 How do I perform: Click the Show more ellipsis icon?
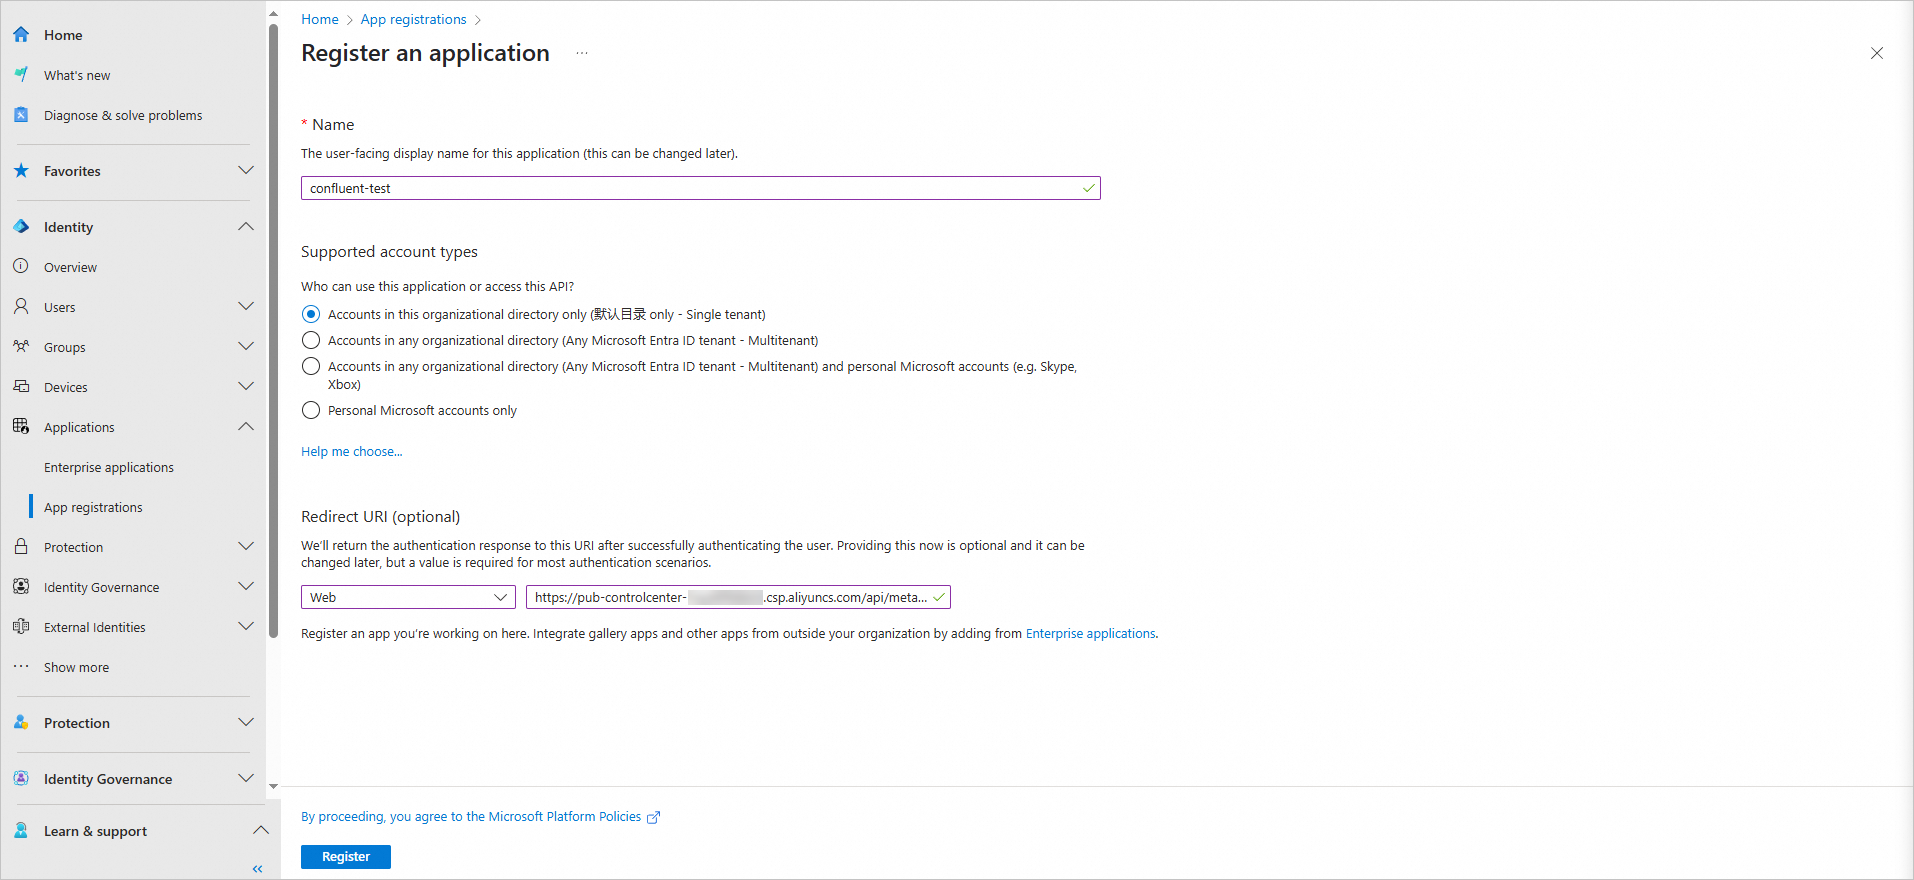pos(21,666)
